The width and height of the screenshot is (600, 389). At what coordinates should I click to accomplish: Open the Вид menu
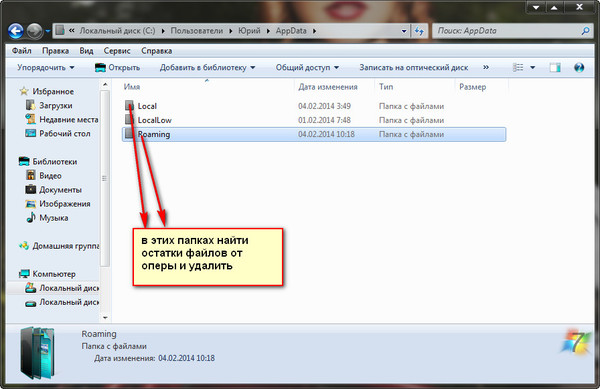click(86, 51)
